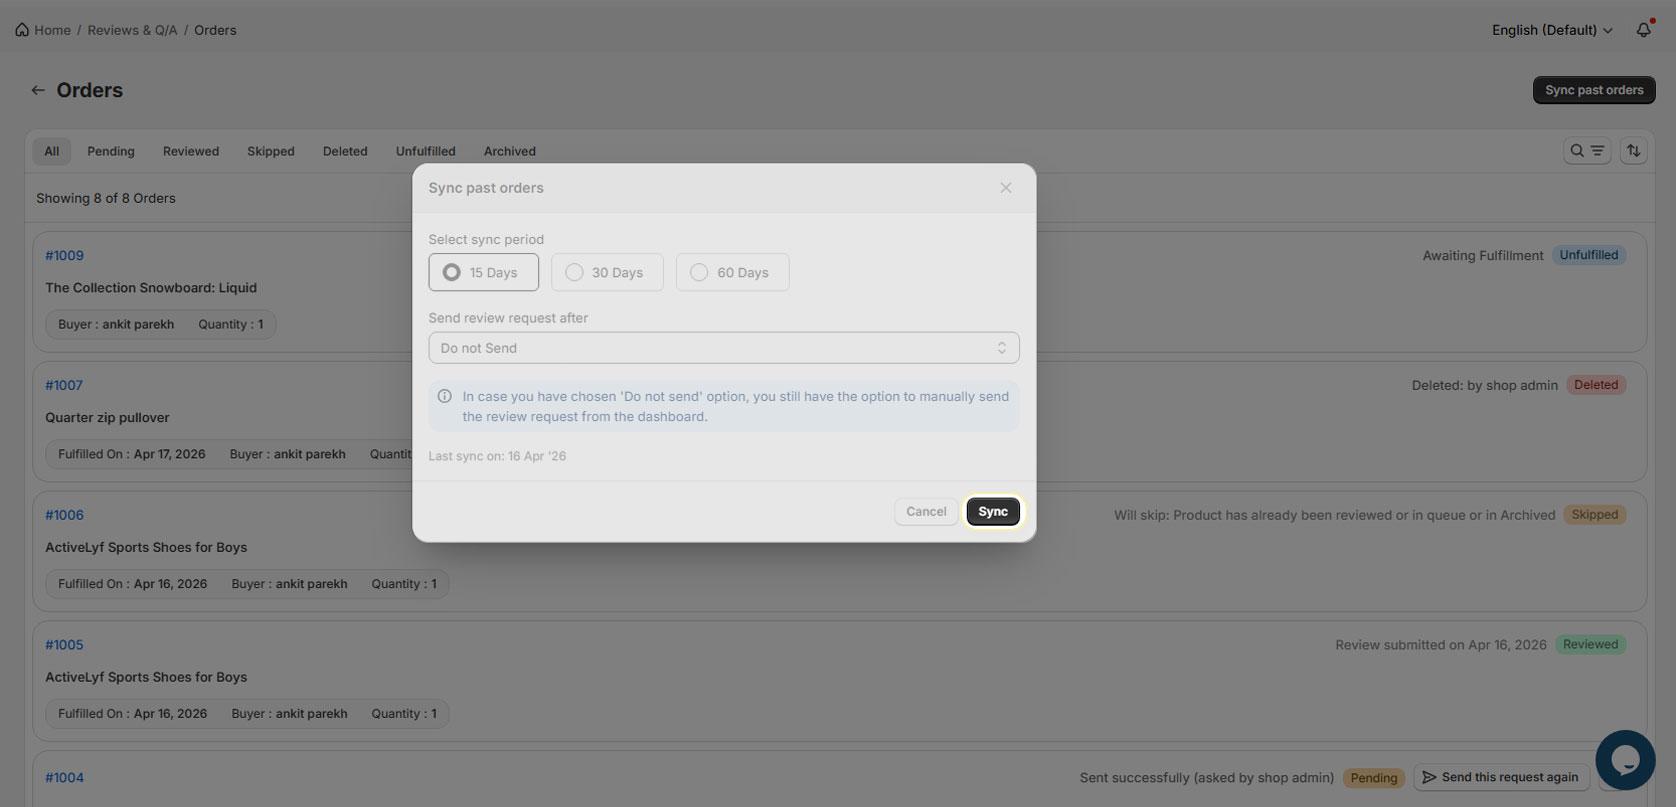Open the chat support bubble

click(1625, 760)
